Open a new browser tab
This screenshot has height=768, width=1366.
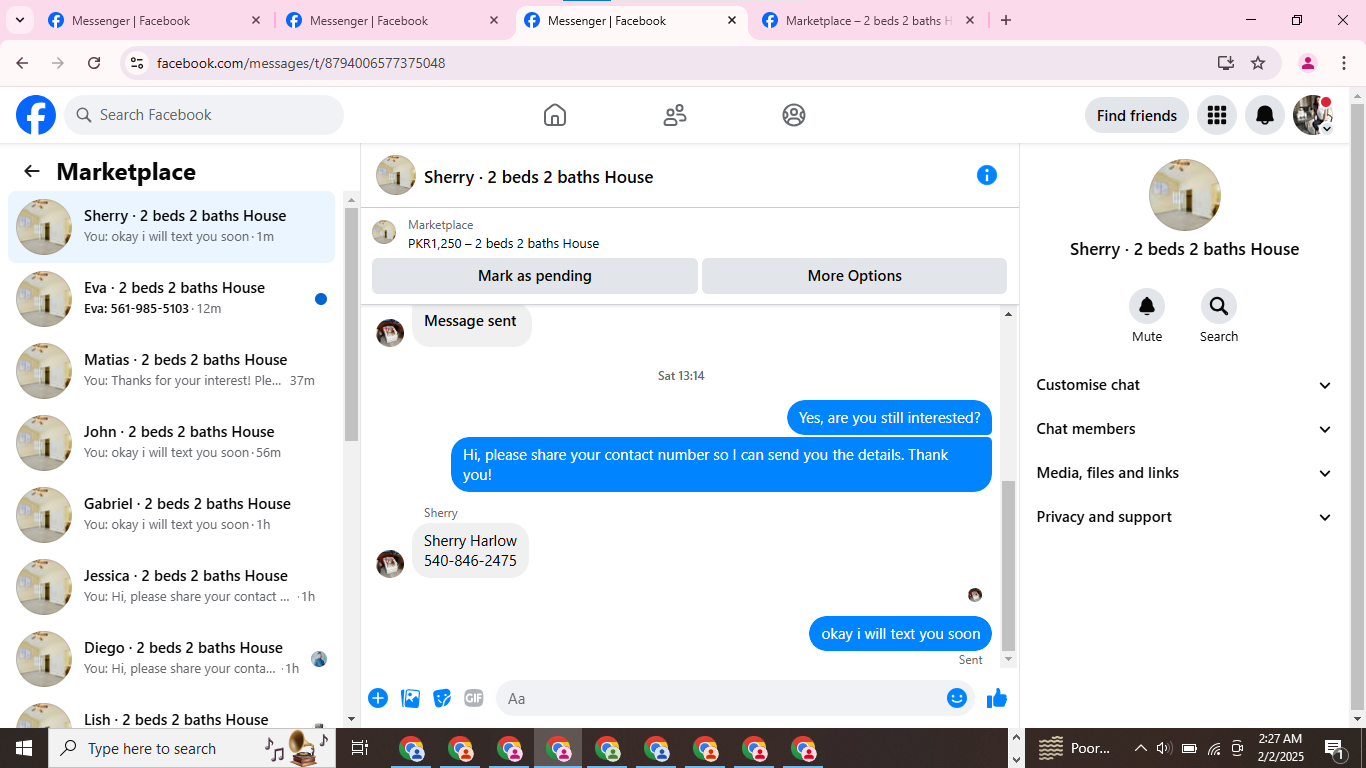1006,20
